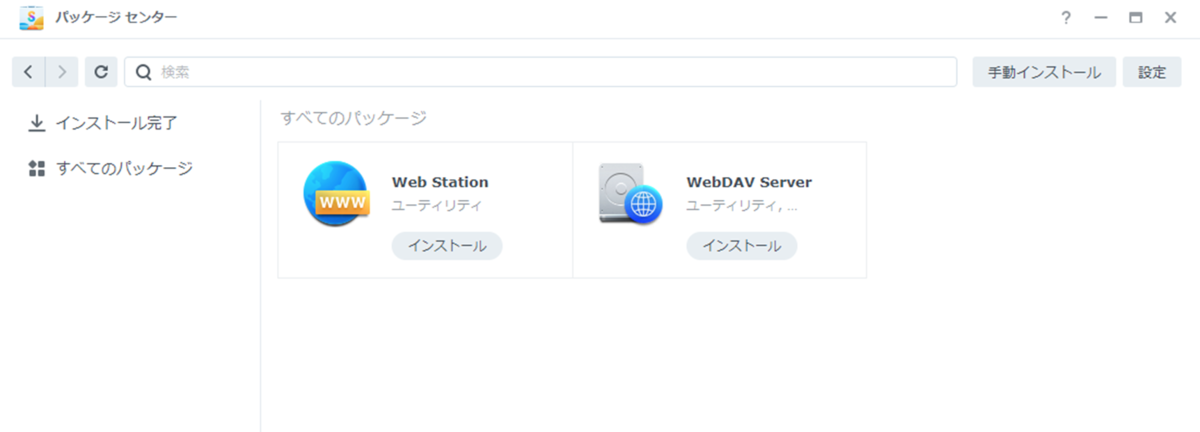Click the すべてのパッケージ section heading

(x=354, y=119)
